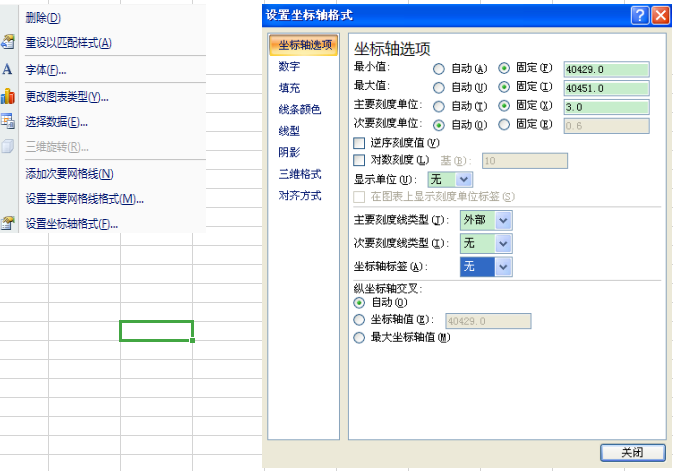This screenshot has width=673, height=471.
Task: Switch to the 对齐方式 category
Action: tap(300, 196)
